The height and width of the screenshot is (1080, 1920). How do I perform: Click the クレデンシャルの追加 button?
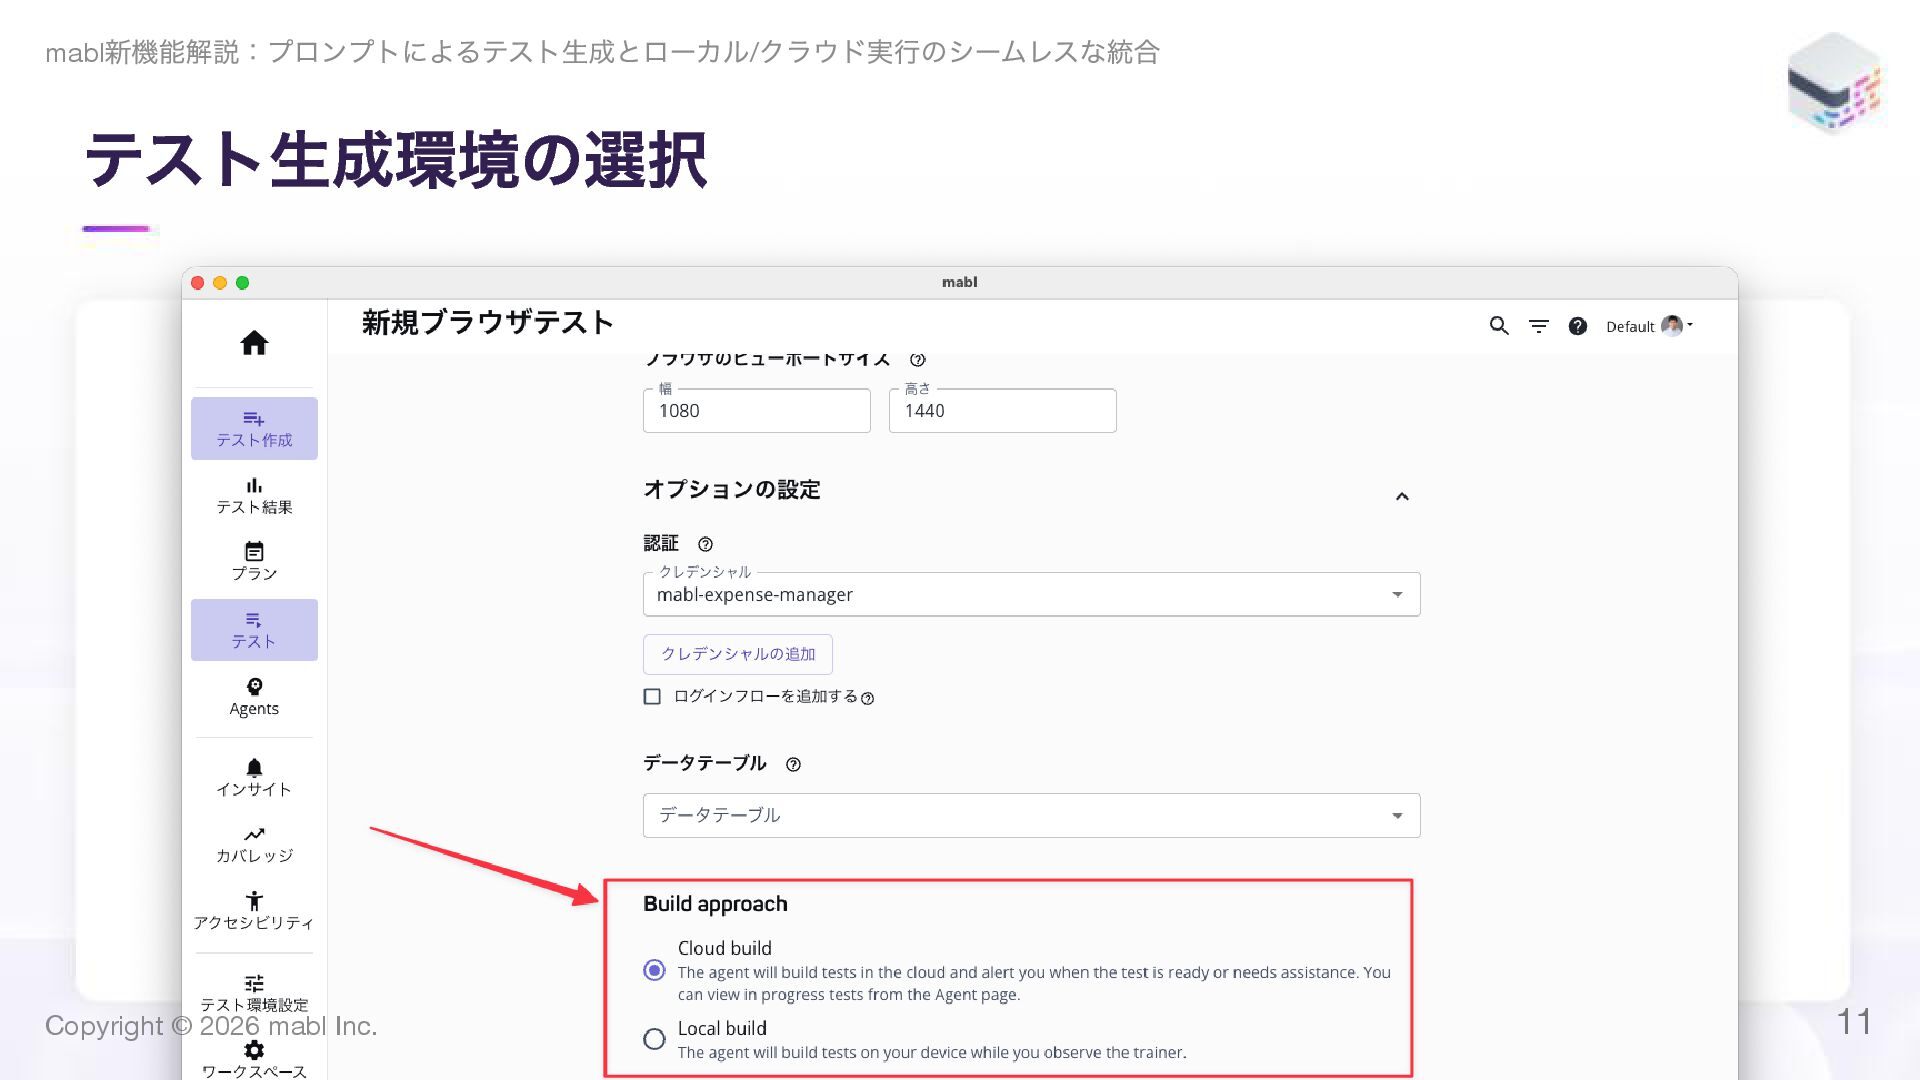tap(737, 654)
